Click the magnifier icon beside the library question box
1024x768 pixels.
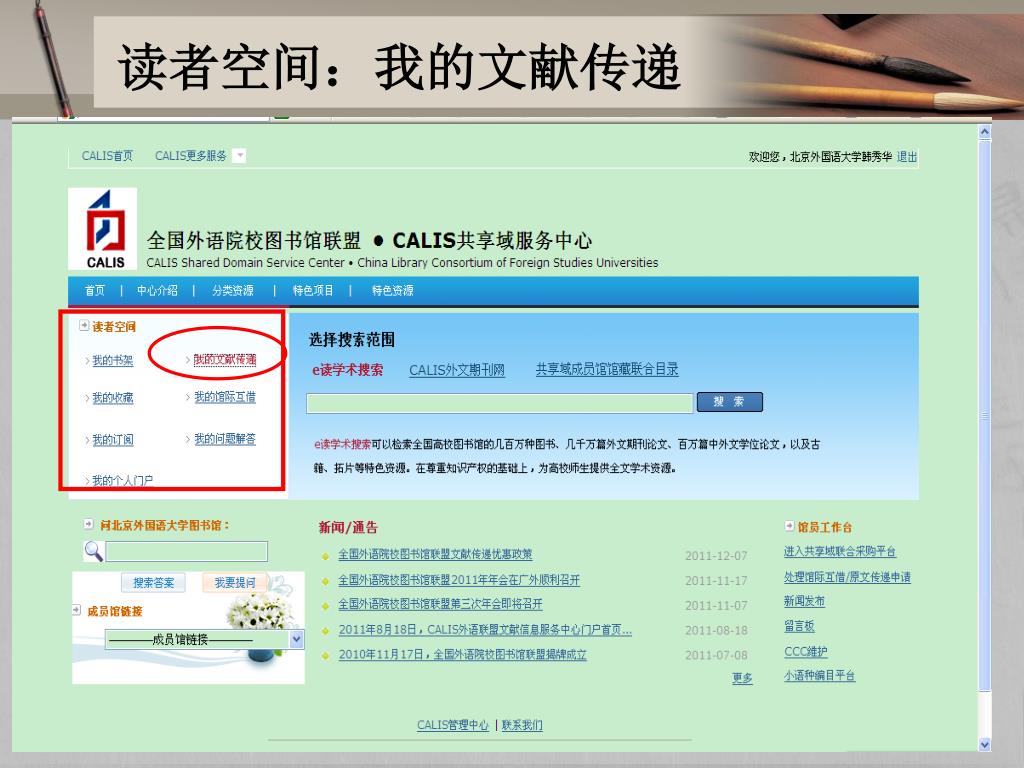tap(94, 551)
